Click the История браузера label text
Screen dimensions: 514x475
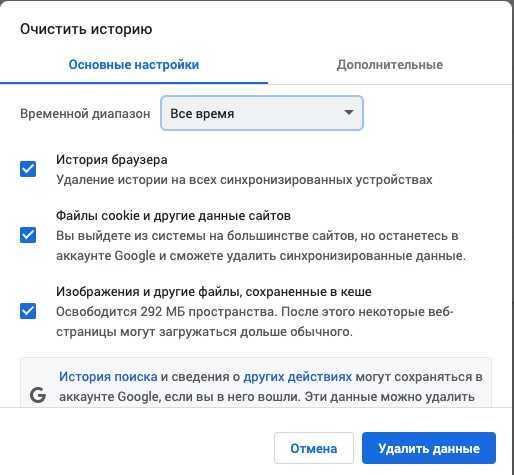click(x=112, y=160)
